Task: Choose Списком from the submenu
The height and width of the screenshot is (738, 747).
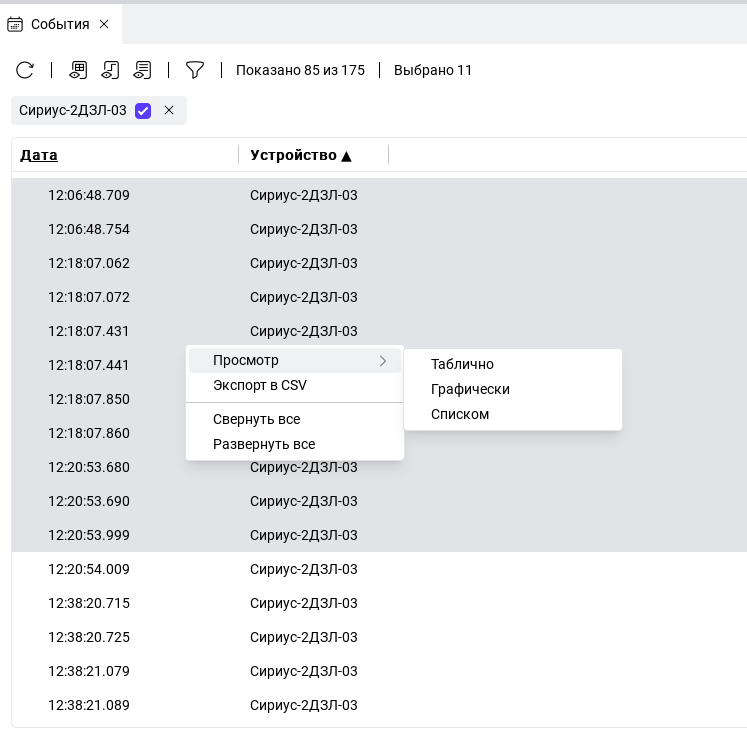Action: pyautogui.click(x=460, y=414)
